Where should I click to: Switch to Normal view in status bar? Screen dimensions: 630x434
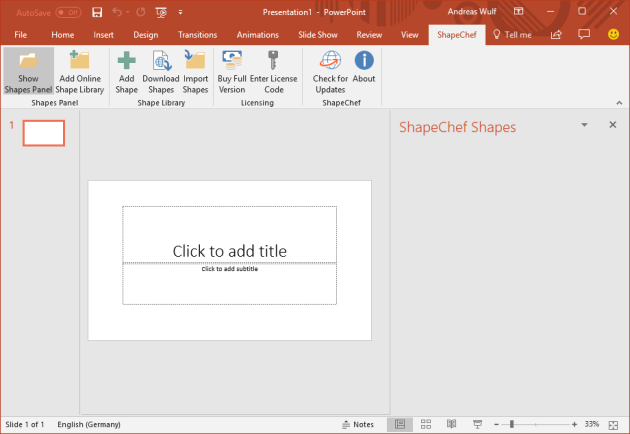coord(400,424)
